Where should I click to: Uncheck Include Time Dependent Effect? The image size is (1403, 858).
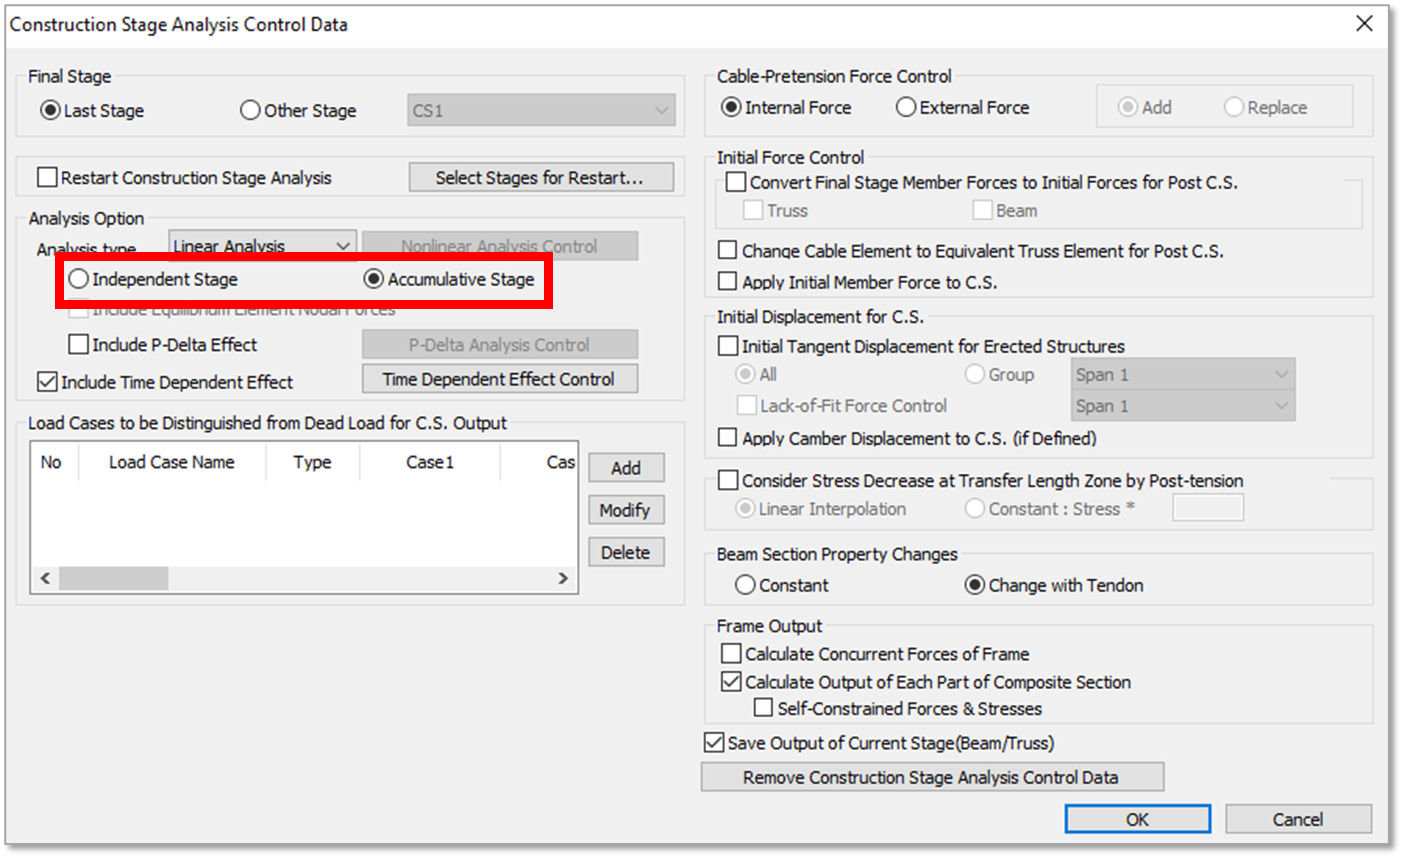(47, 382)
